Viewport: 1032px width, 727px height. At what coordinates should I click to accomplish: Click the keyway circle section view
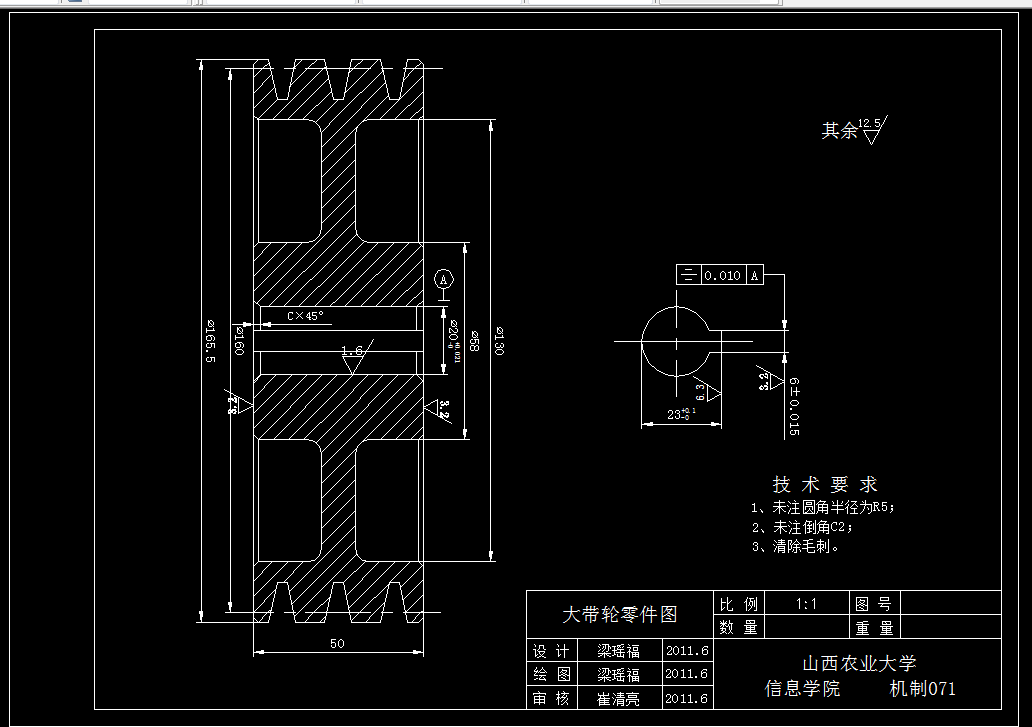(x=677, y=341)
